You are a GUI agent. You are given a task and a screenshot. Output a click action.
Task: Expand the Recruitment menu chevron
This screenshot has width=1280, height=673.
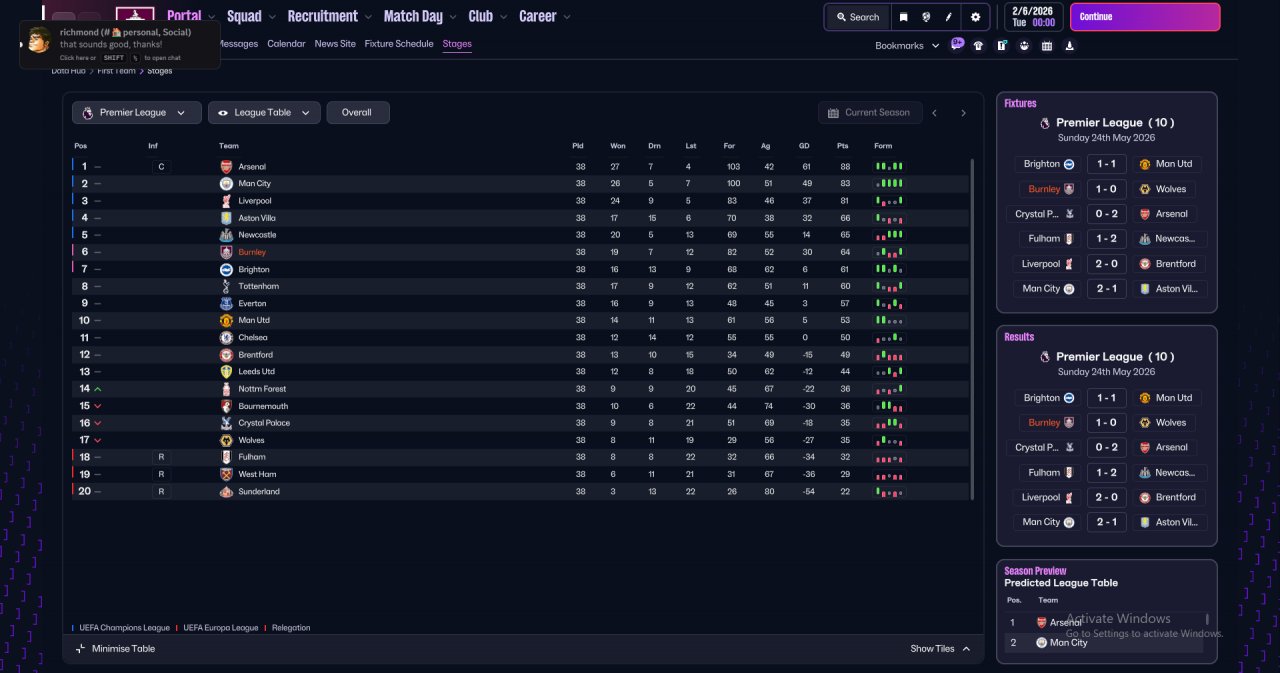(366, 17)
